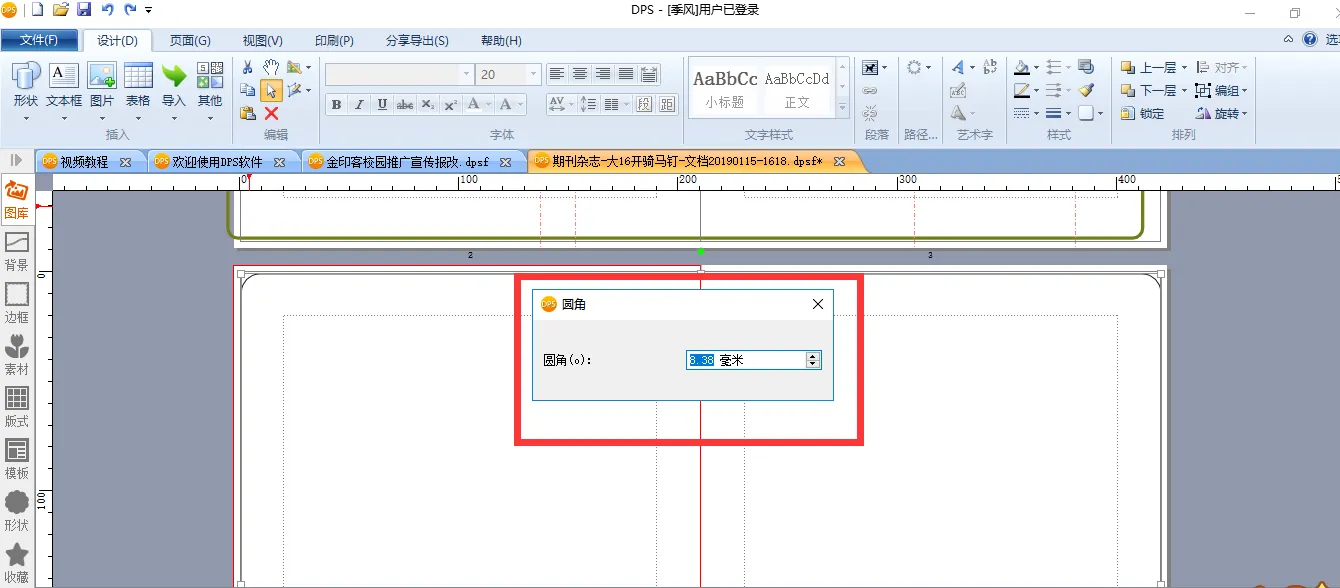Toggle bold formatting

pyautogui.click(x=336, y=104)
